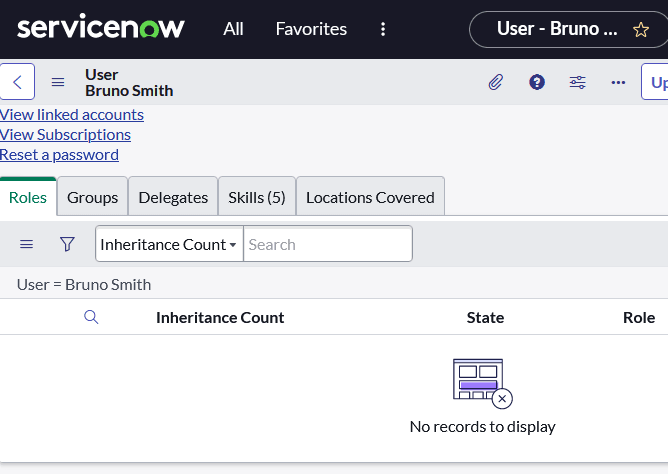Switch to the Delegates tab
This screenshot has height=474, width=668.
coord(173,197)
